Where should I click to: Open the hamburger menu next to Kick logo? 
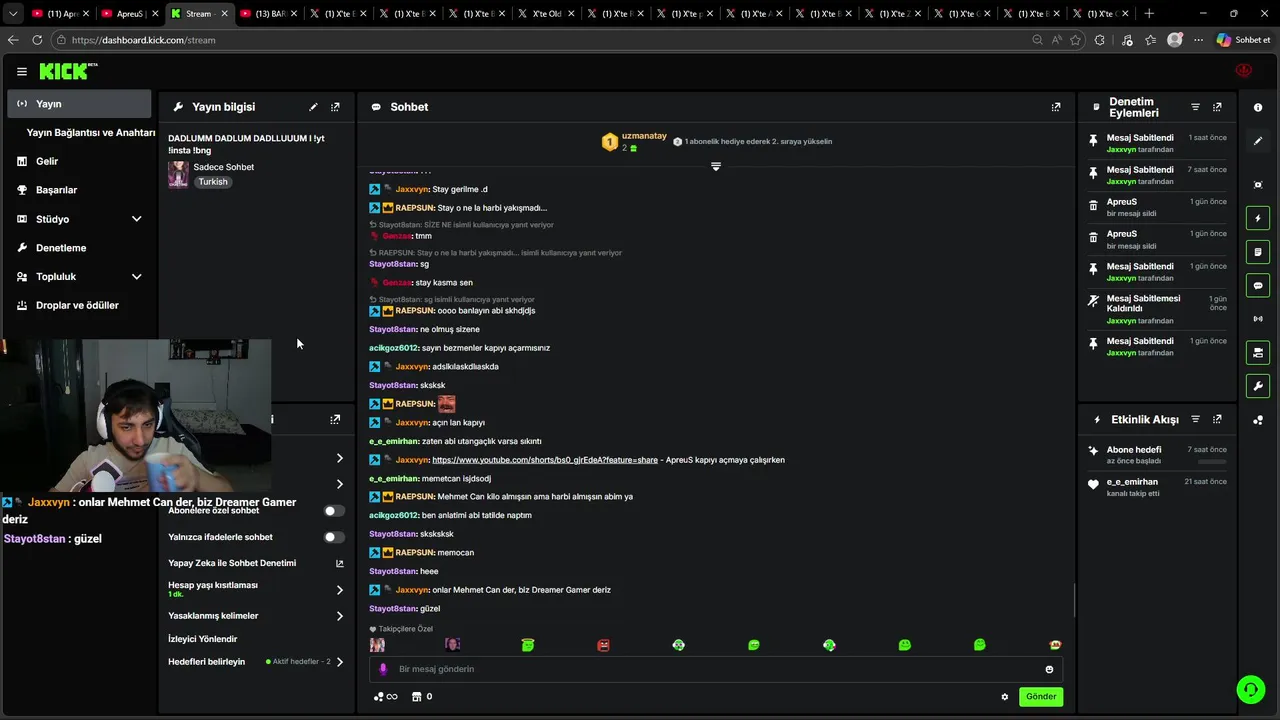21,72
